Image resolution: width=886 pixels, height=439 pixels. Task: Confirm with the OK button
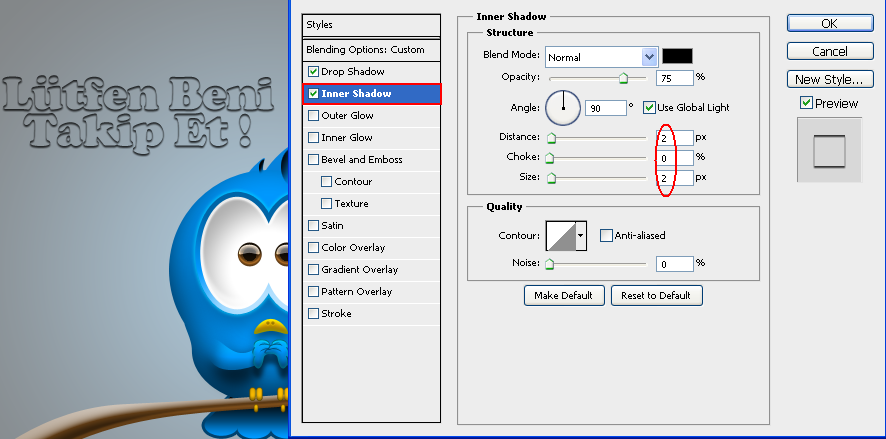point(829,23)
